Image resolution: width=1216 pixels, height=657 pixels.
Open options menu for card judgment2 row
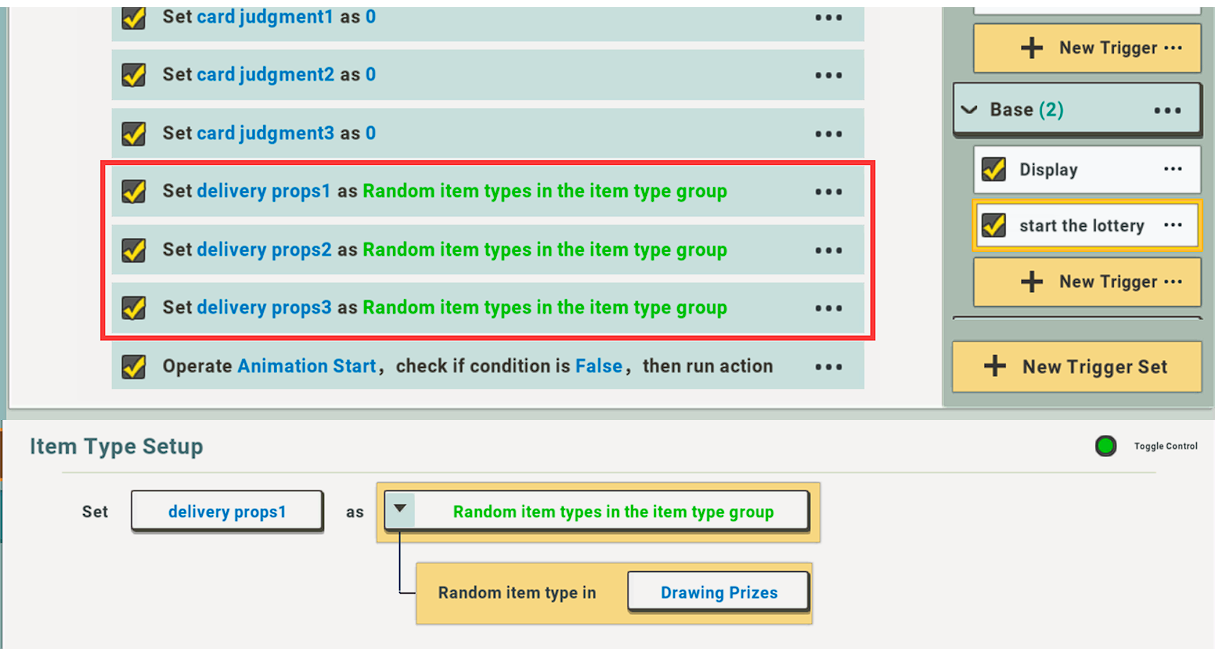pyautogui.click(x=828, y=75)
